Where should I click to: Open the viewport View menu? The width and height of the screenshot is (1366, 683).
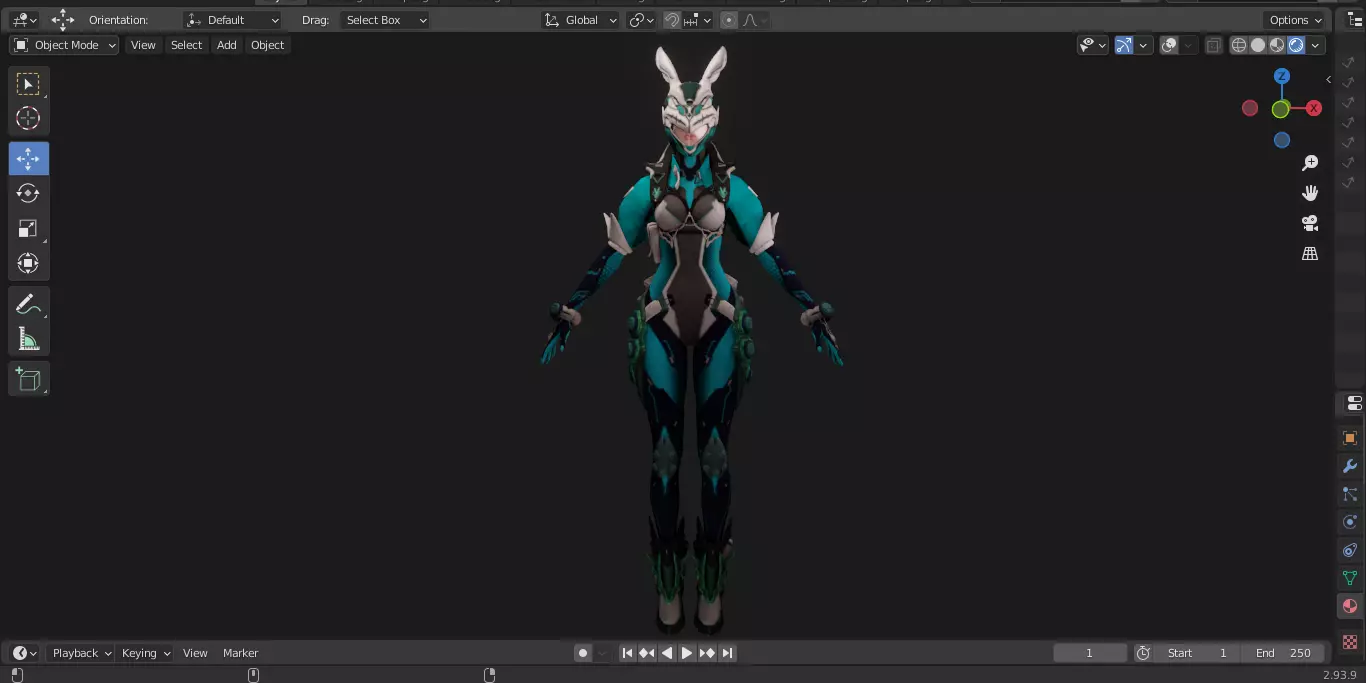coord(143,45)
